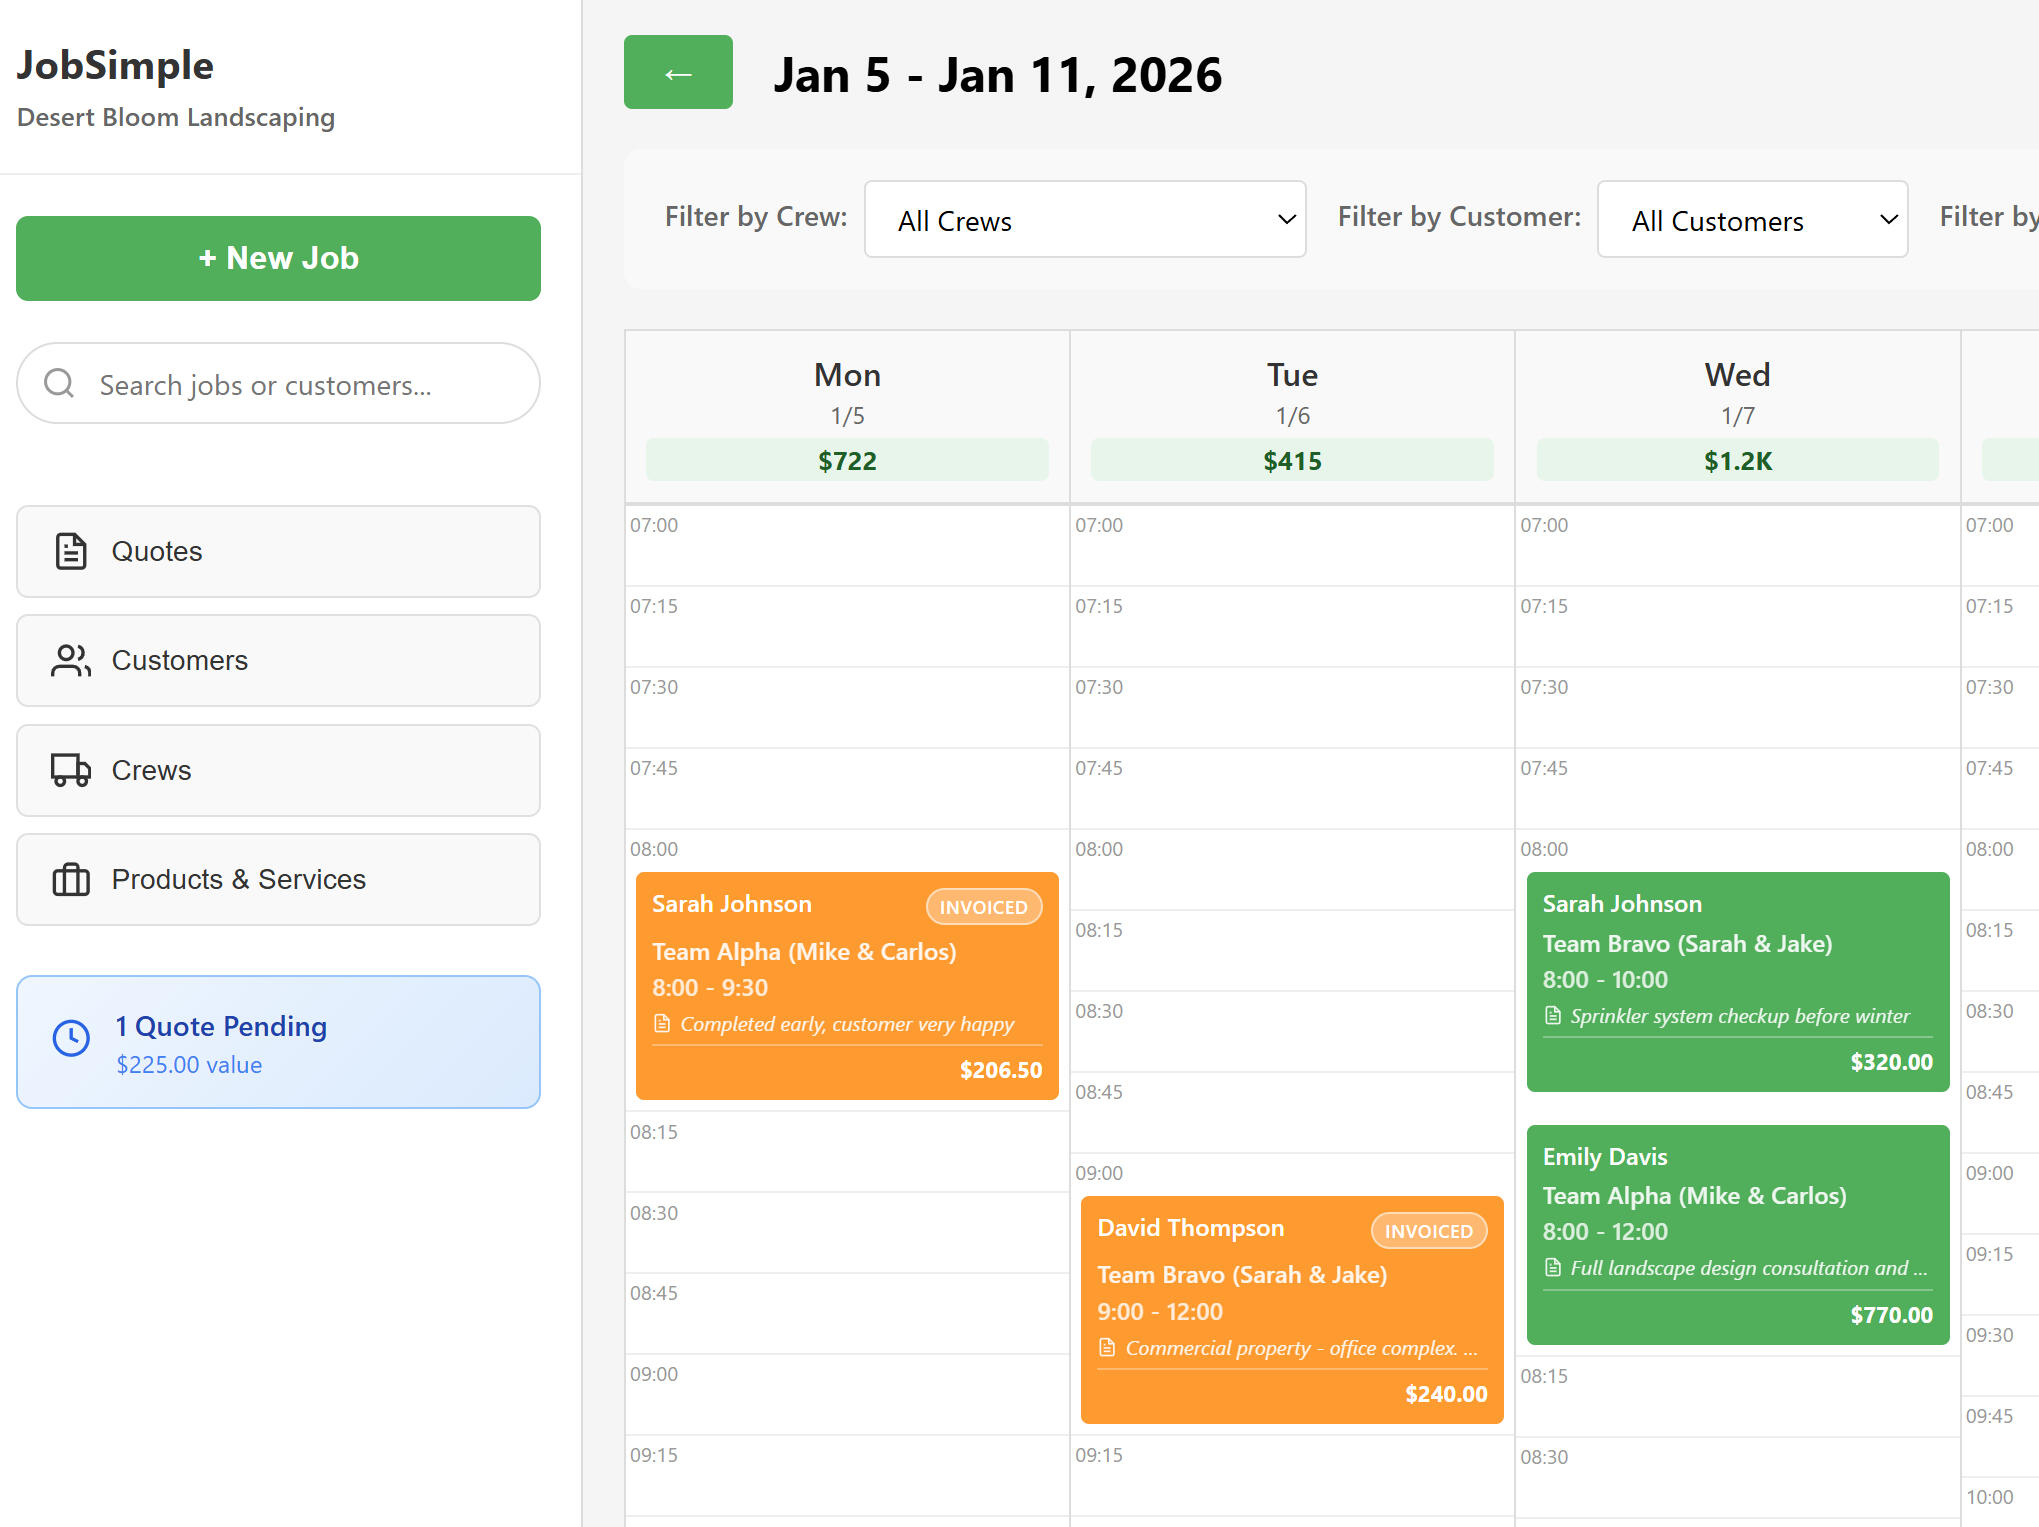
Task: Click the Customers people icon
Action: [x=71, y=660]
